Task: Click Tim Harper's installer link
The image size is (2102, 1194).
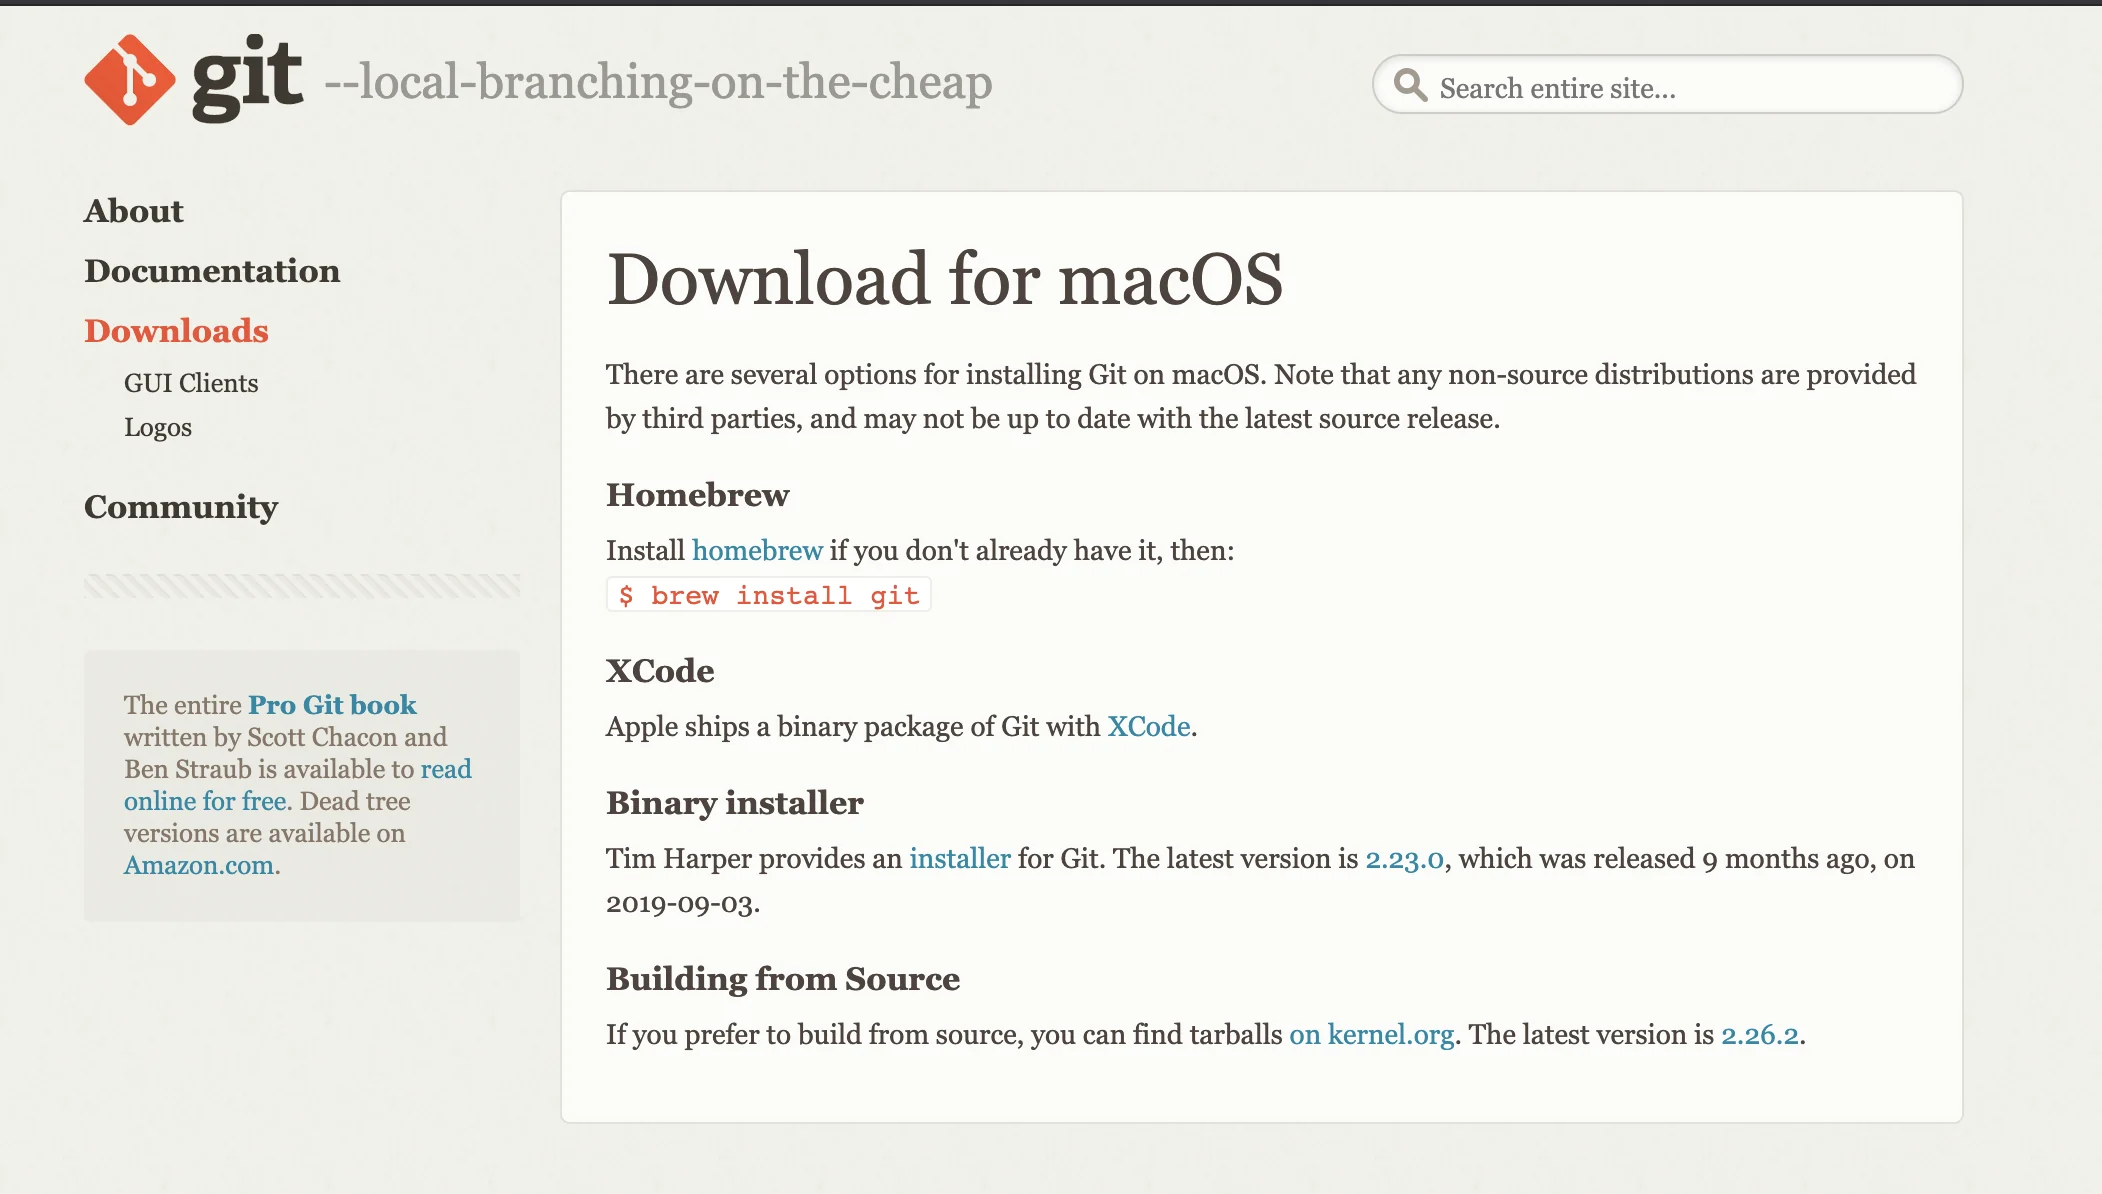Action: (x=959, y=859)
